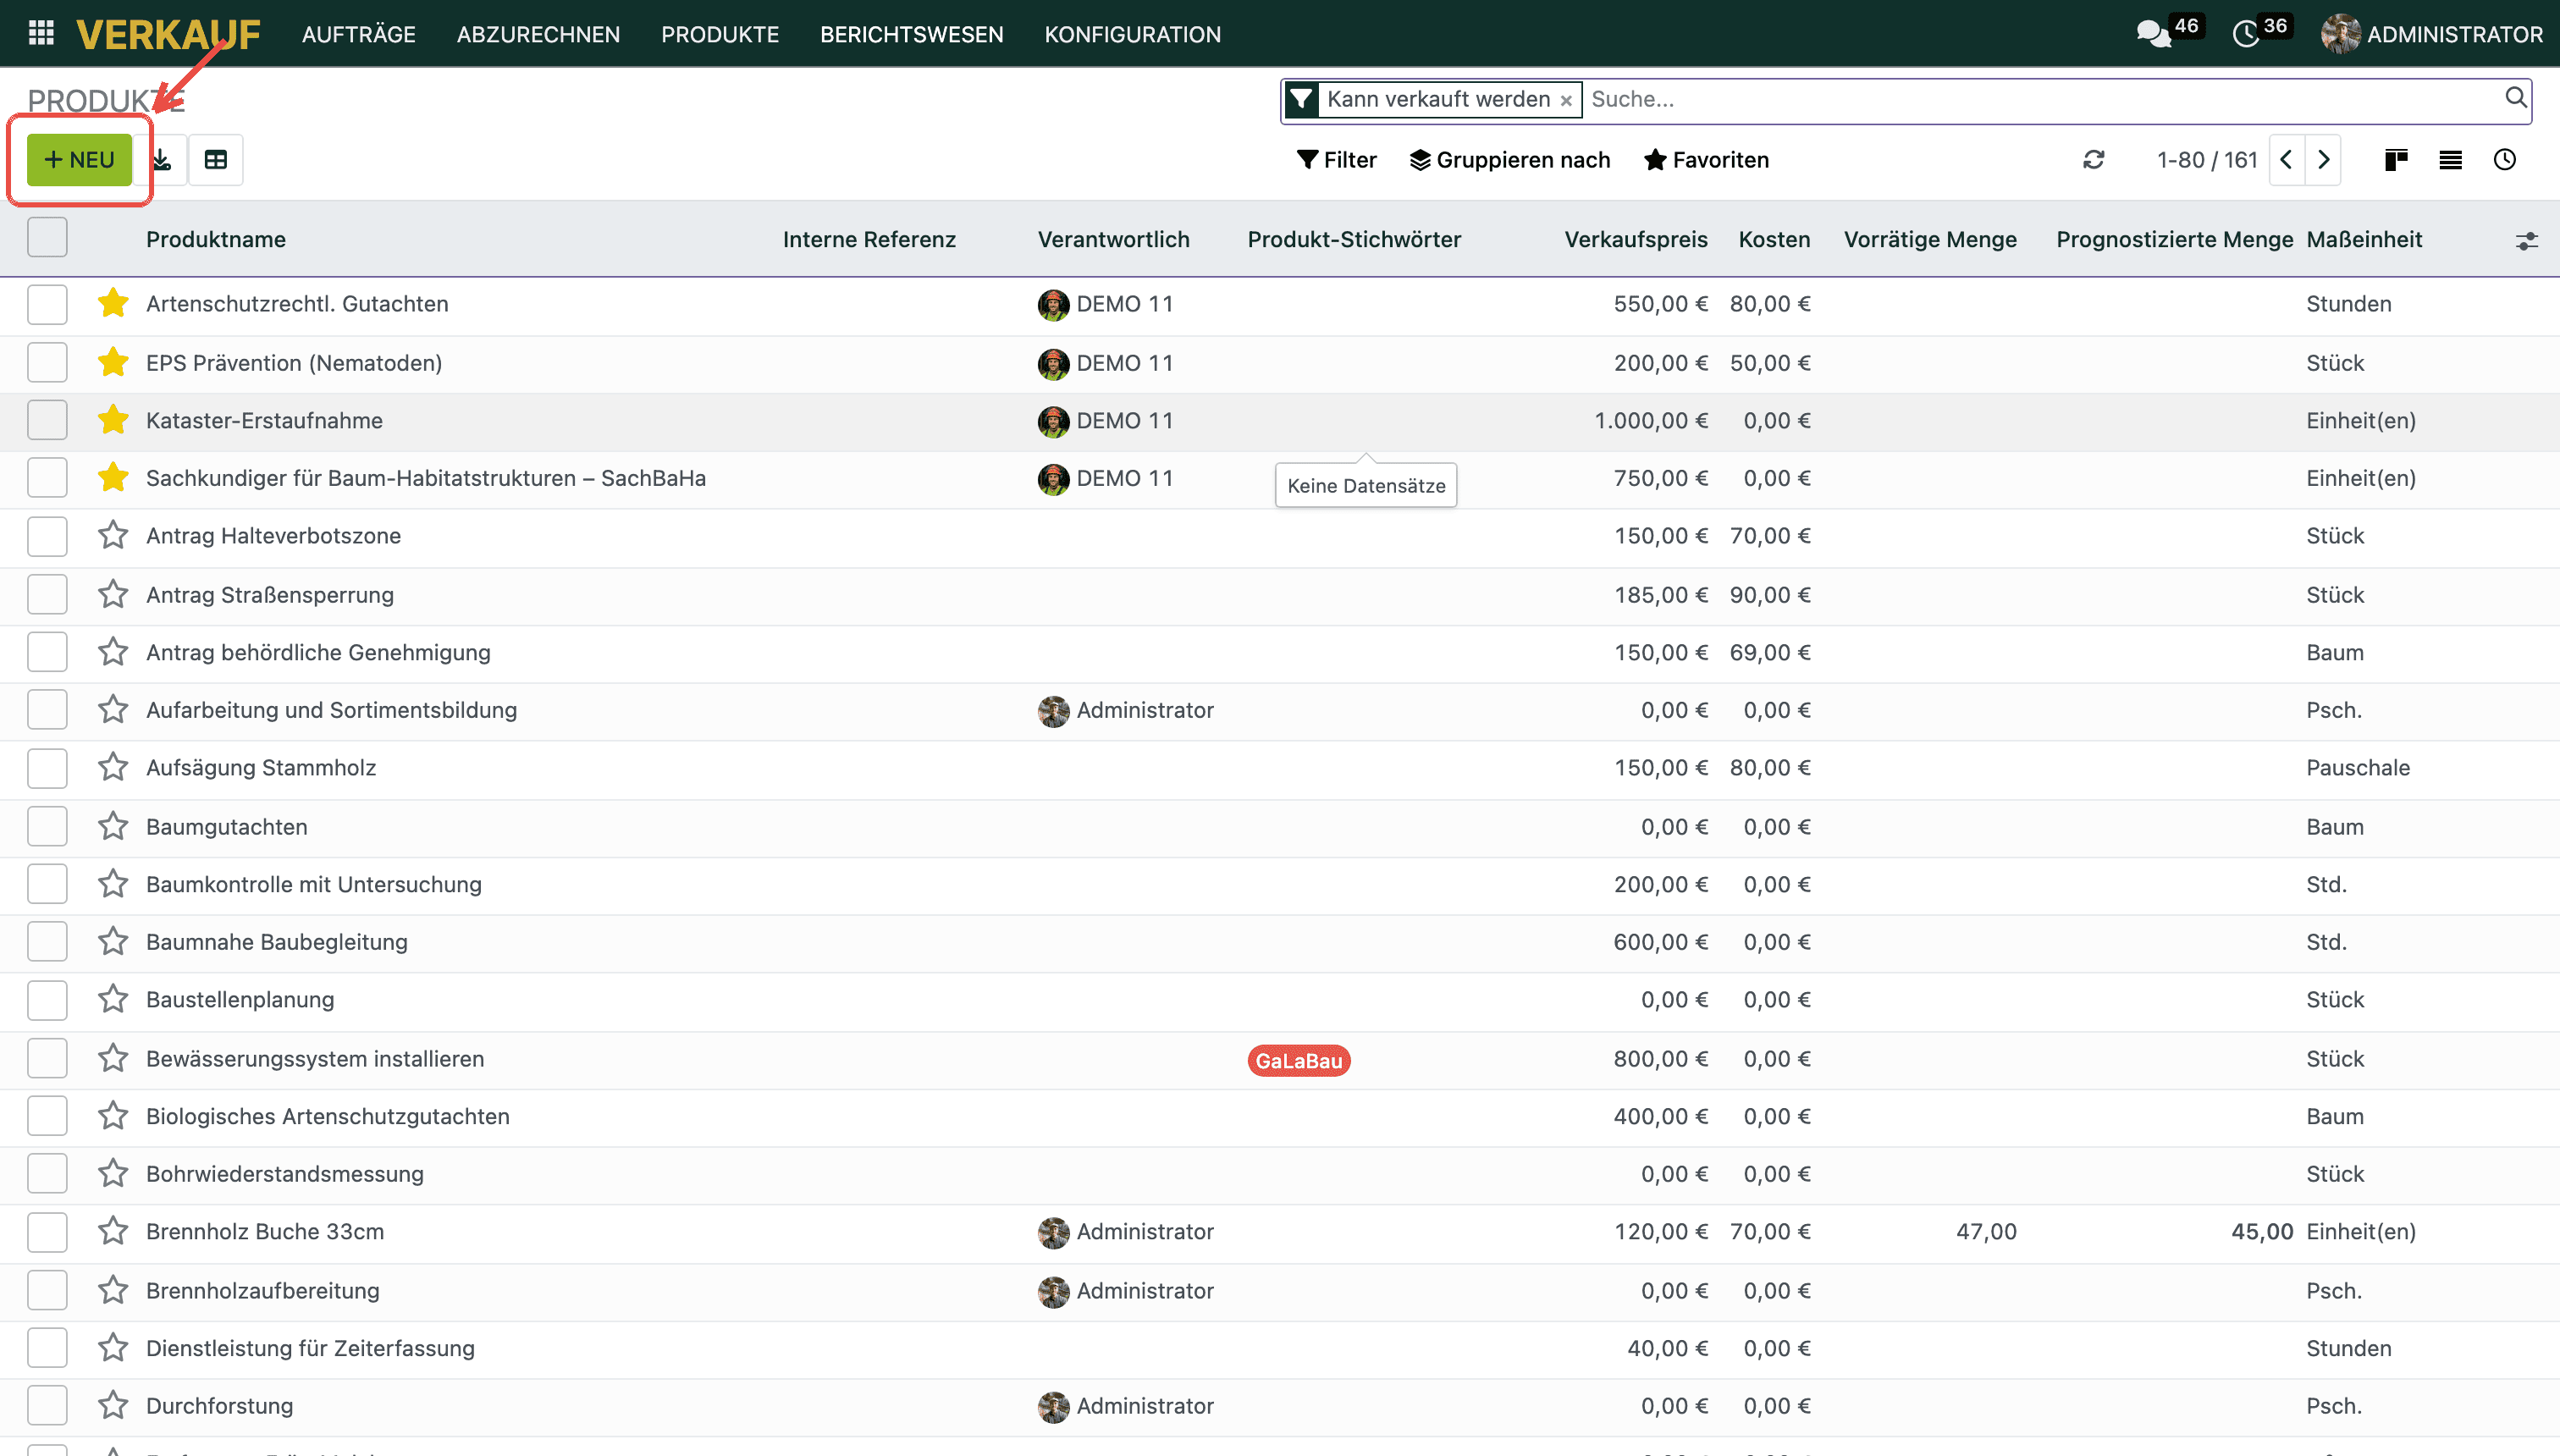Sort by the Verkaufspreis column header
Image resolution: width=2560 pixels, height=1456 pixels.
1636,239
